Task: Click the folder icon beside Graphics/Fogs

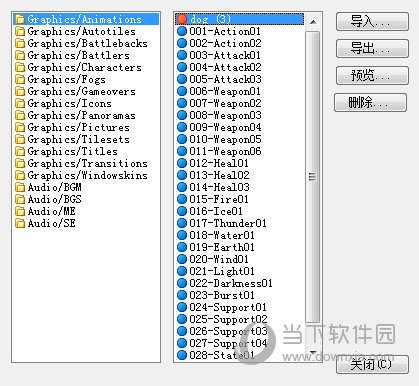Action: tap(20, 79)
